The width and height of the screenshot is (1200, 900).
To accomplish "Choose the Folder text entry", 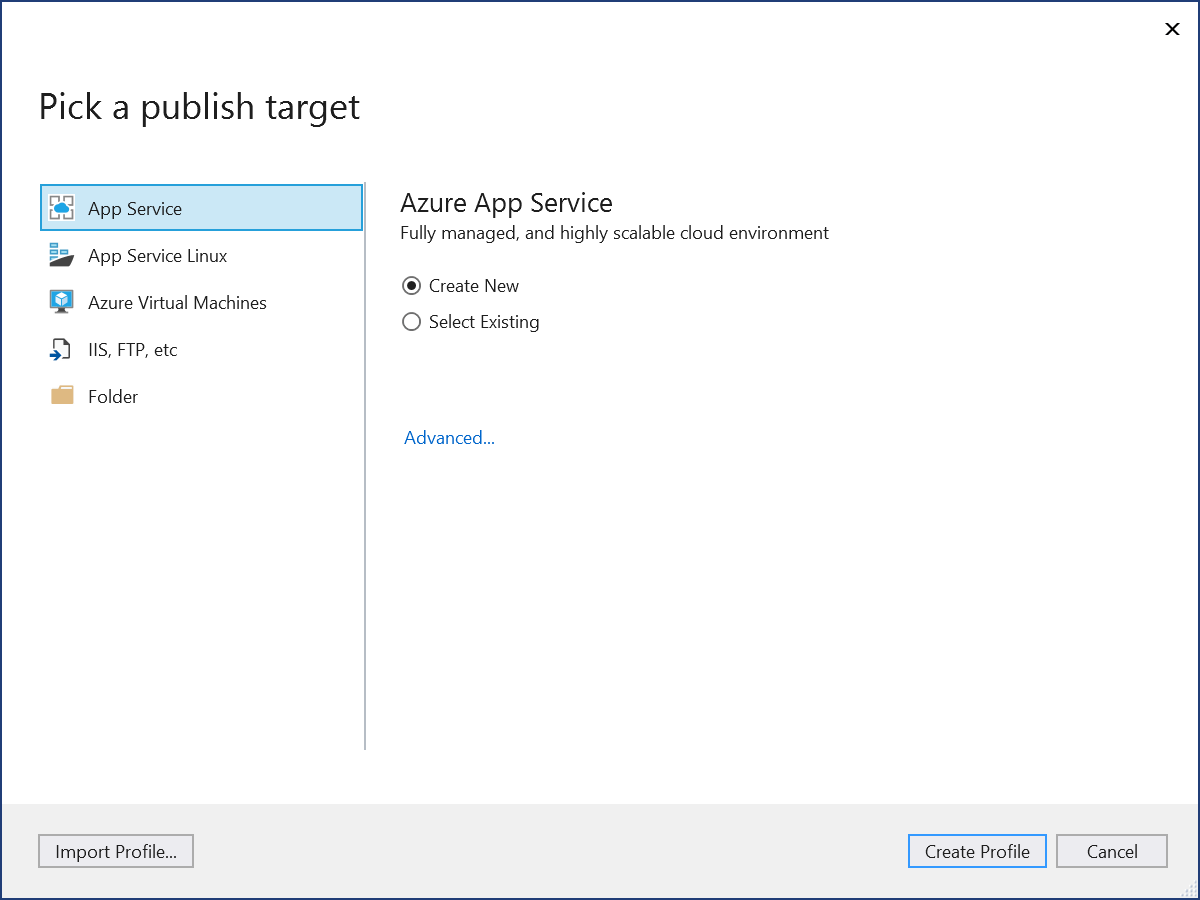I will [113, 397].
